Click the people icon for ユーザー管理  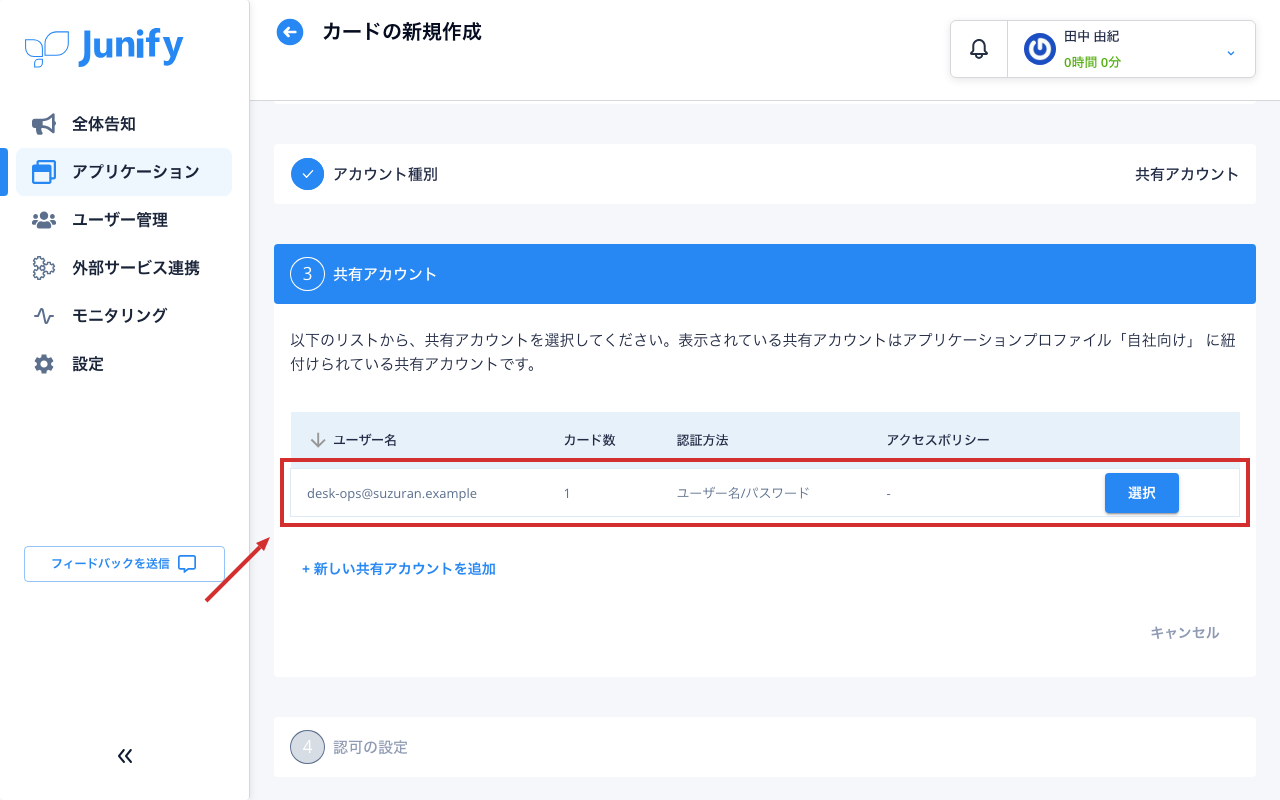43,220
